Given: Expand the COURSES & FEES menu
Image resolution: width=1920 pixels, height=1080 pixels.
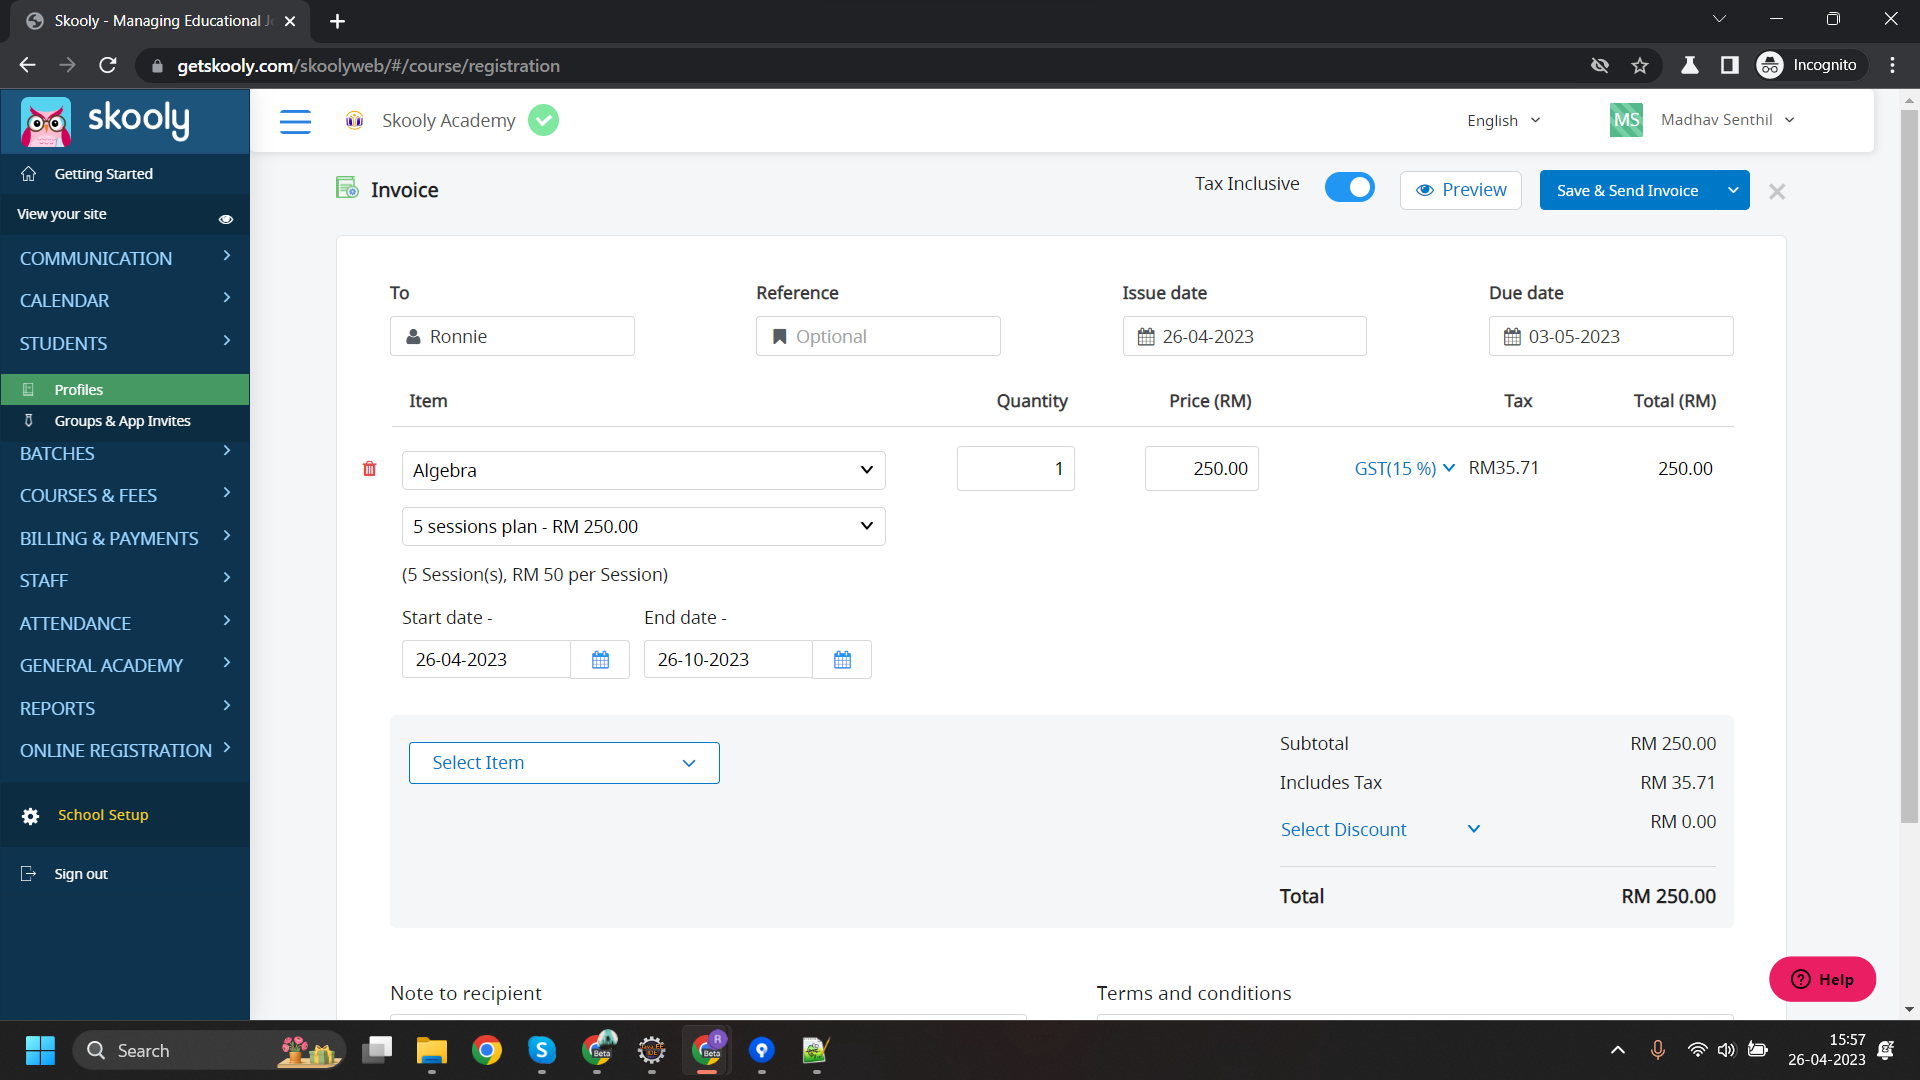Looking at the screenshot, I should (125, 495).
